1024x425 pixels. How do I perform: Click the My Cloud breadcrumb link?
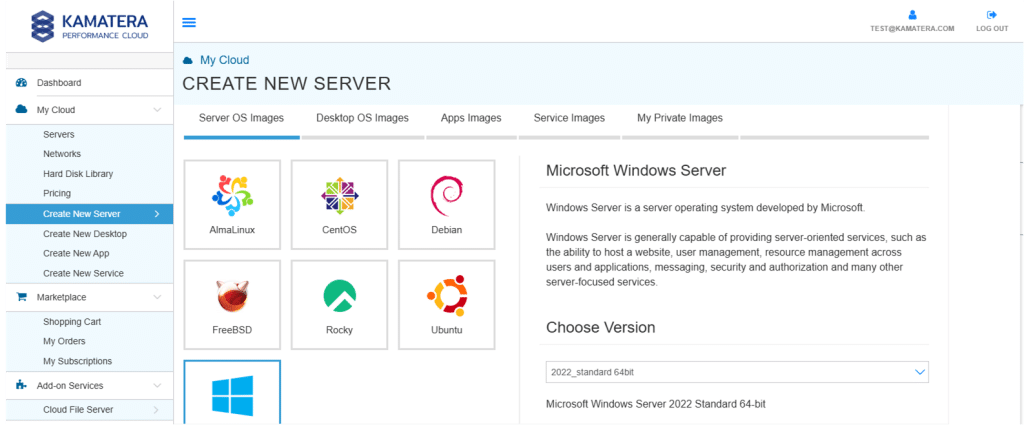pos(225,60)
